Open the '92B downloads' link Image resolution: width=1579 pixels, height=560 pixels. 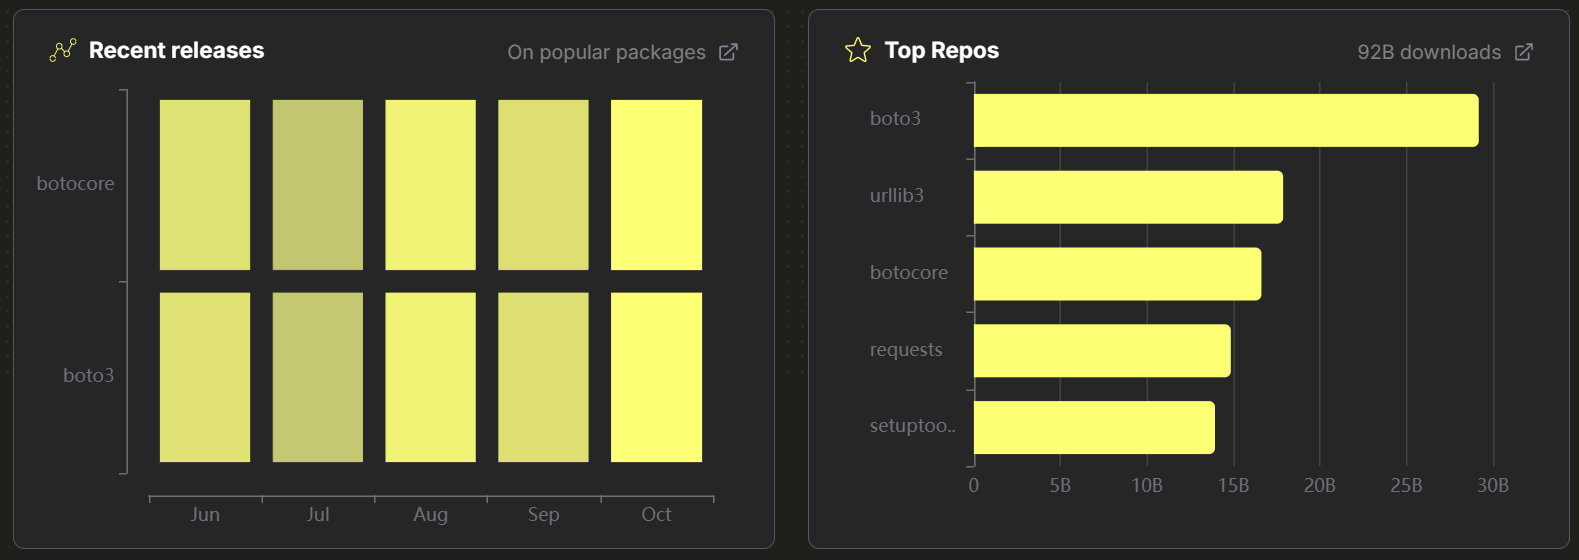coord(1428,52)
